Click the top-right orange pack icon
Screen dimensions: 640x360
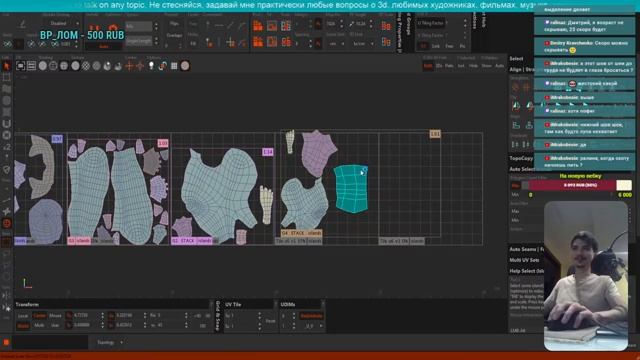pos(286,26)
